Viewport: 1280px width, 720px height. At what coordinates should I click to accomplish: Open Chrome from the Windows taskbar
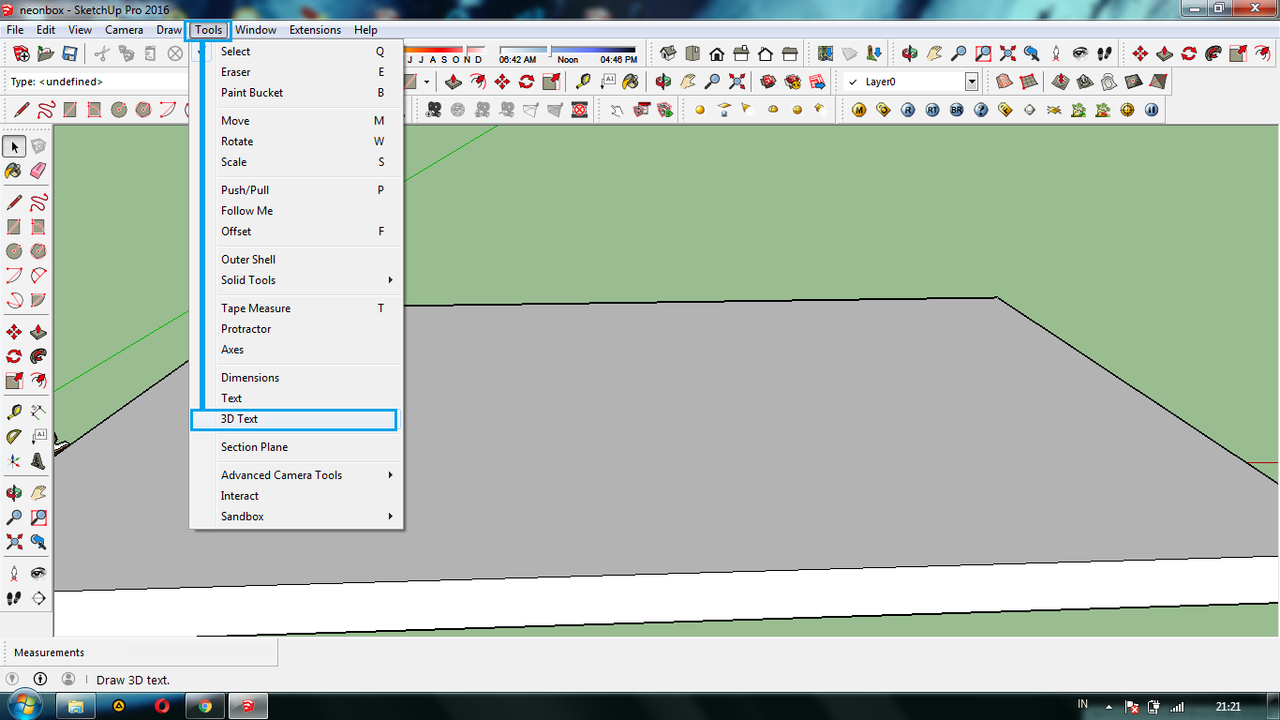[x=204, y=706]
